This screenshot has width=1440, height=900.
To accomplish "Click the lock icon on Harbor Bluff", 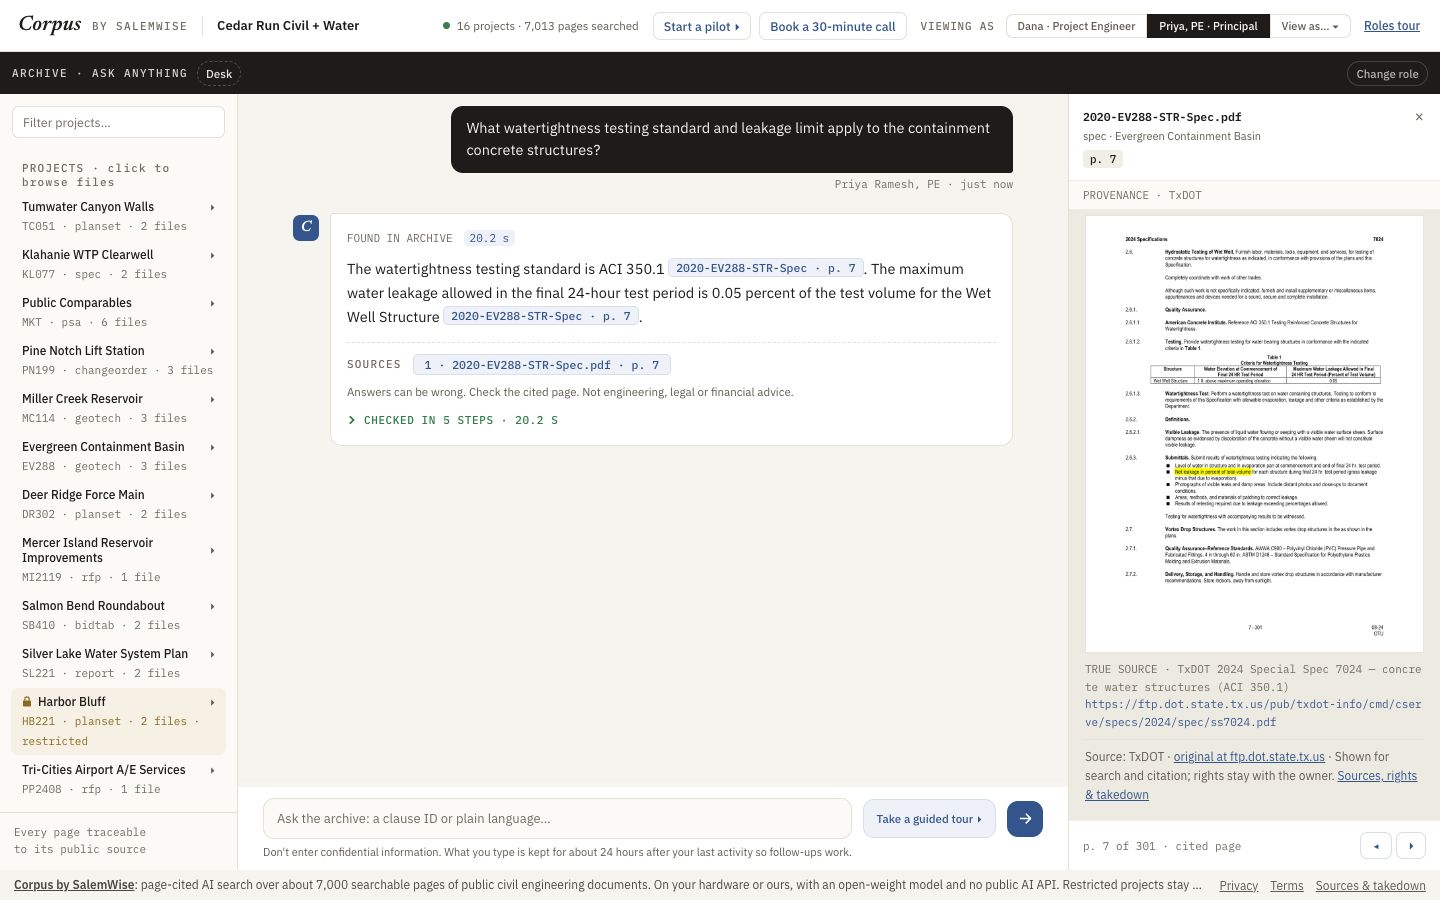I will click(x=27, y=702).
